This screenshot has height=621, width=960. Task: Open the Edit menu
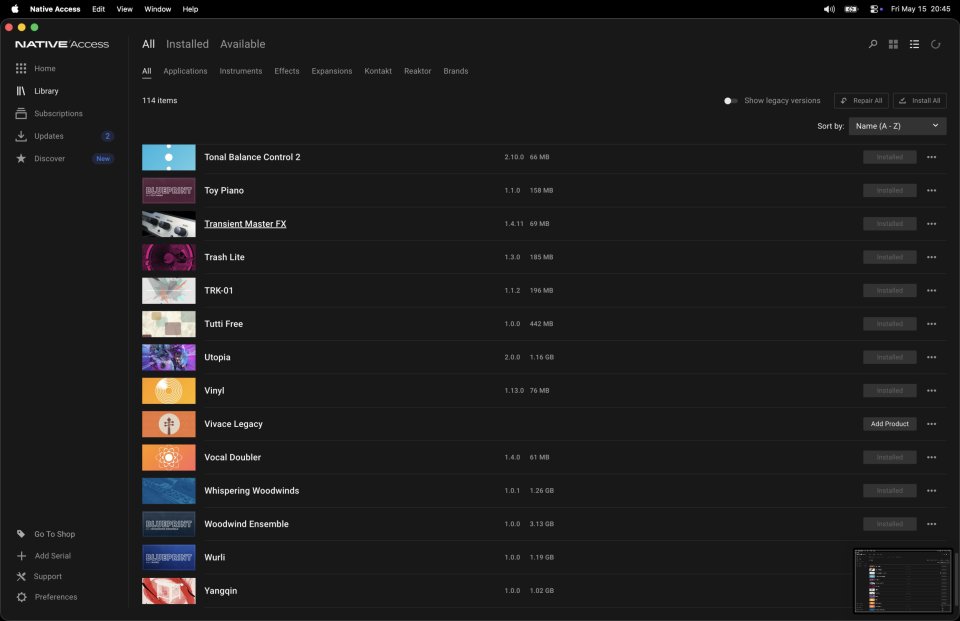pos(98,9)
